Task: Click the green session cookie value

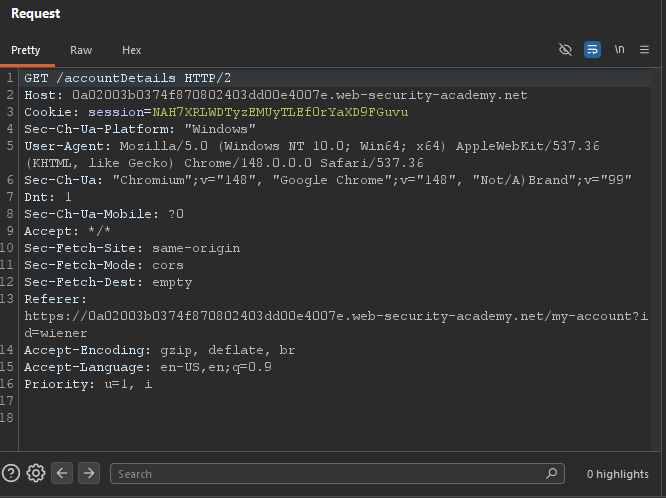Action: coord(280,112)
